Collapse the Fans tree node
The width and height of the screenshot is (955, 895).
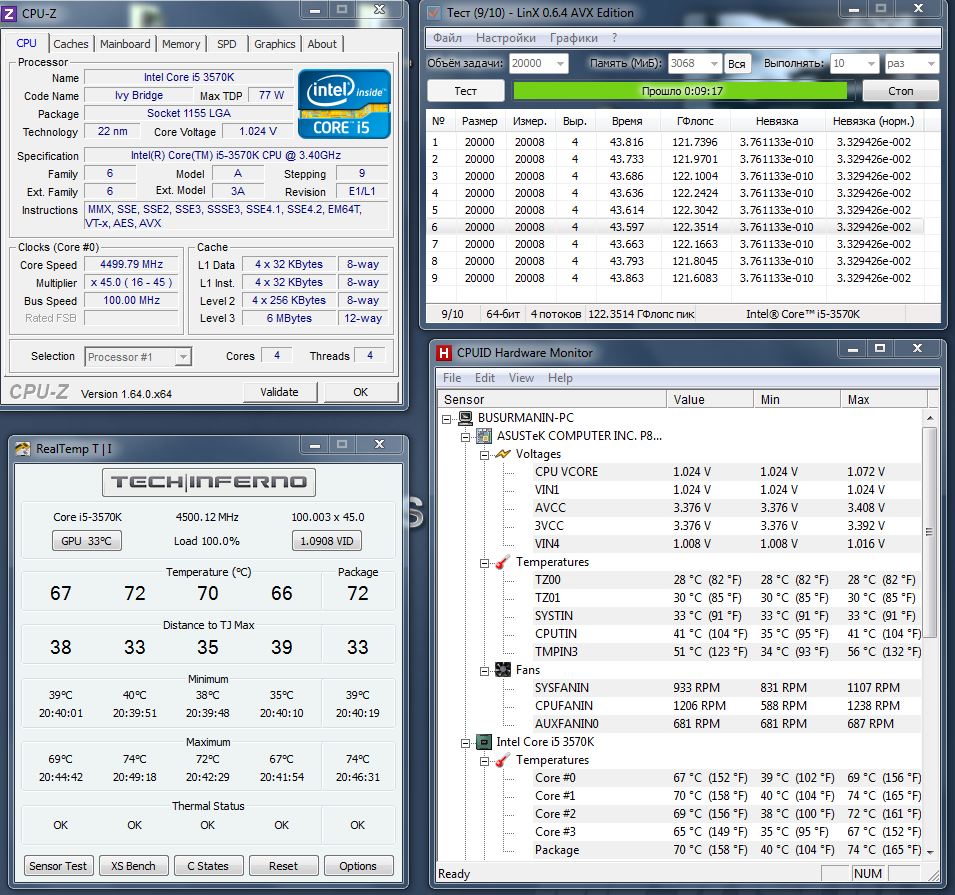point(483,670)
